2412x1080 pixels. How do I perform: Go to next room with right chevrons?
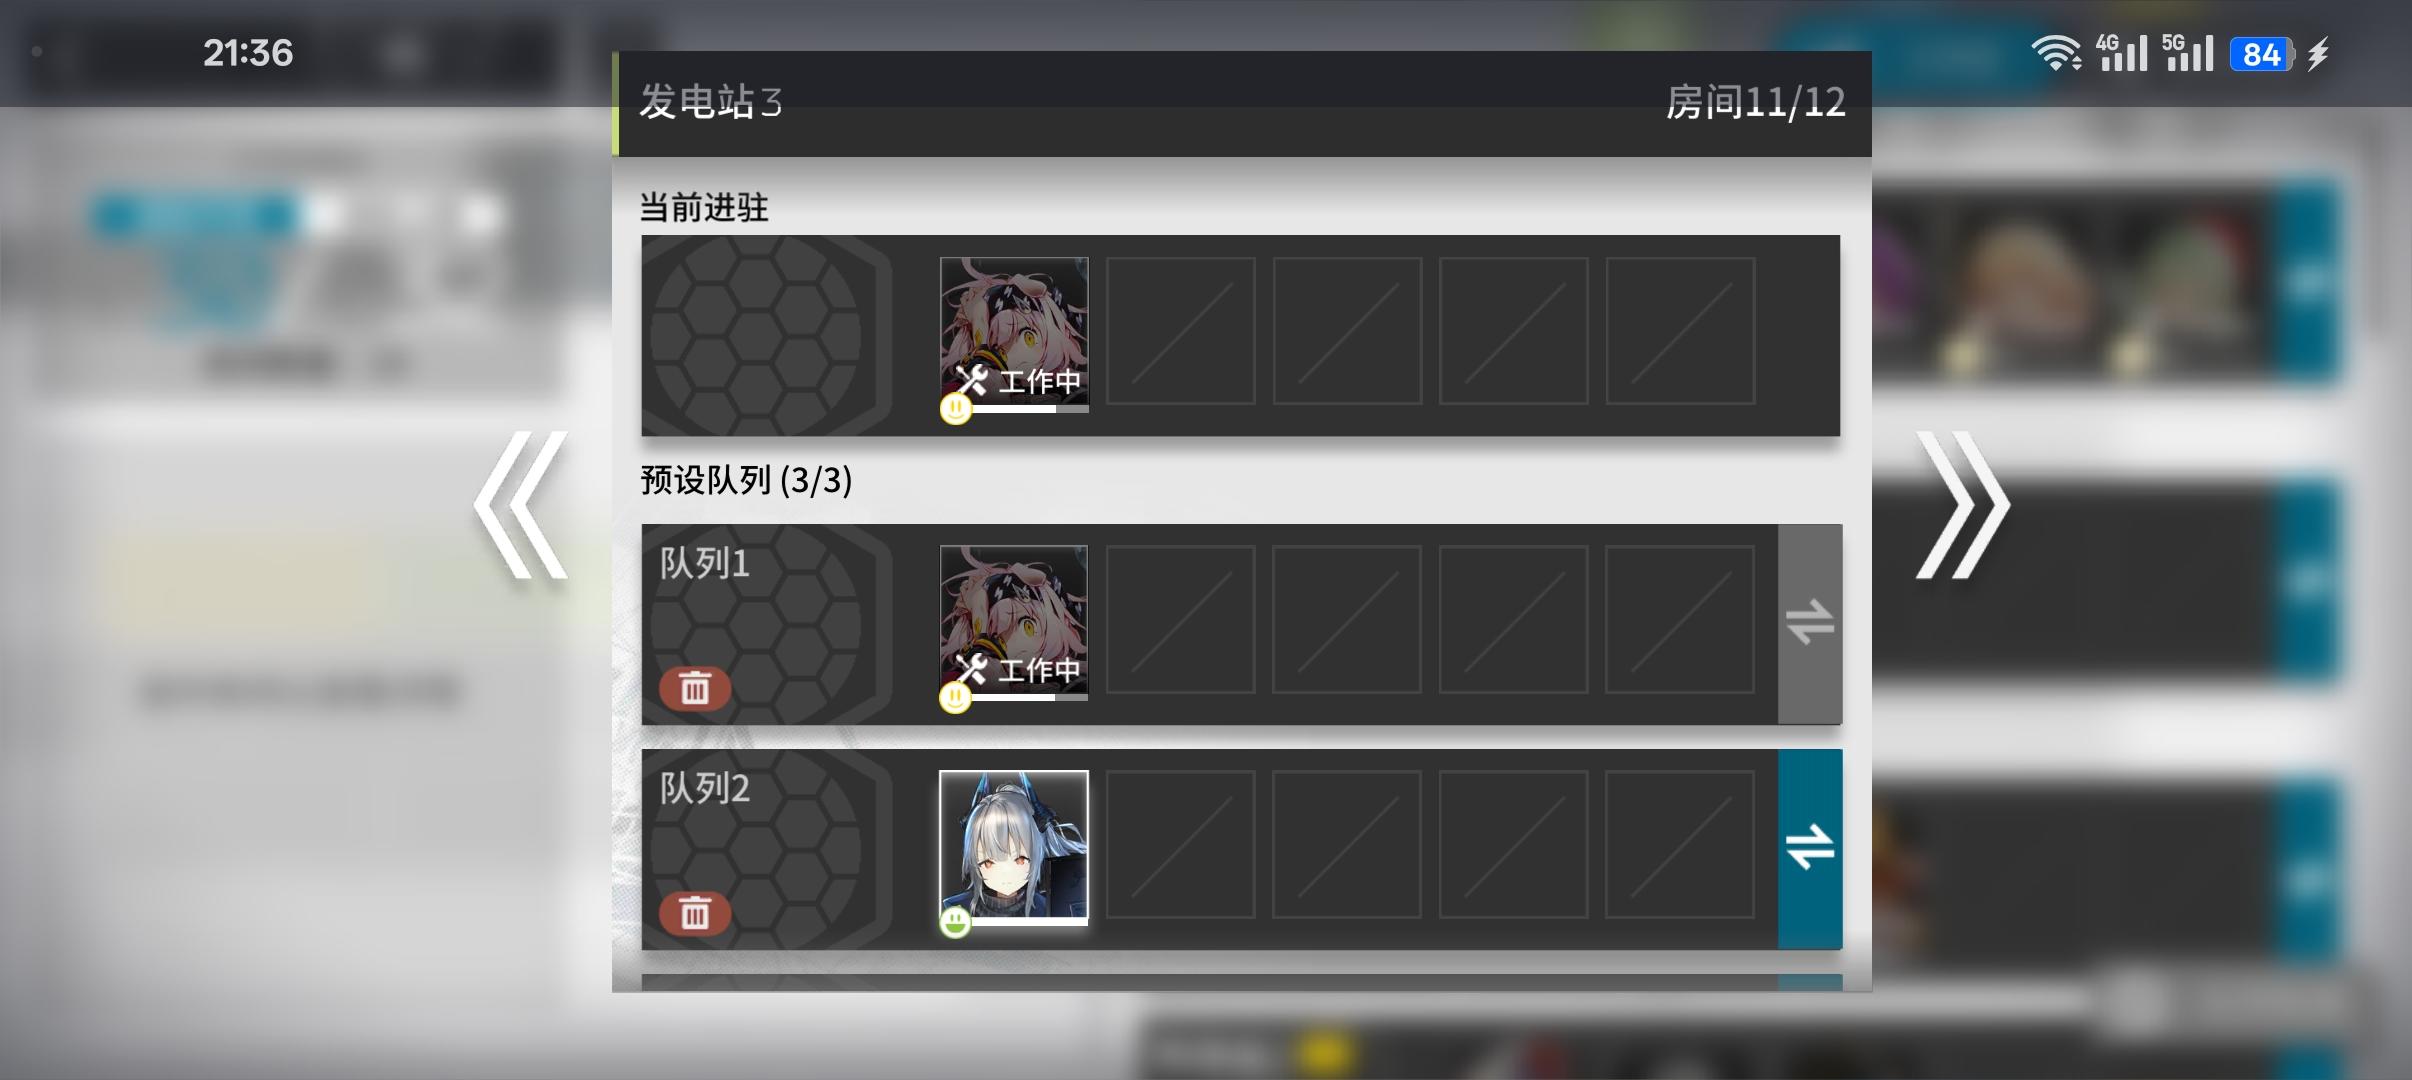(x=1962, y=505)
